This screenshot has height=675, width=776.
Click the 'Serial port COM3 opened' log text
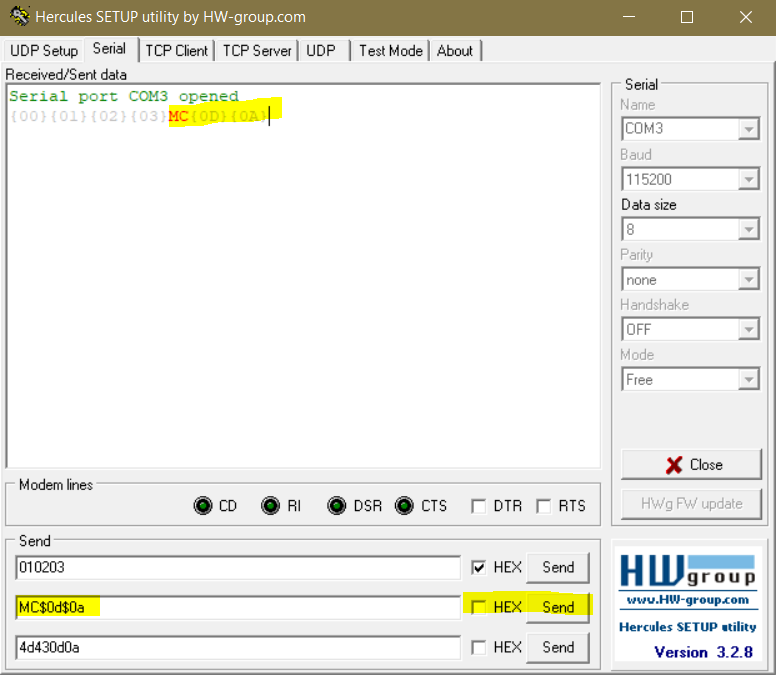[124, 96]
